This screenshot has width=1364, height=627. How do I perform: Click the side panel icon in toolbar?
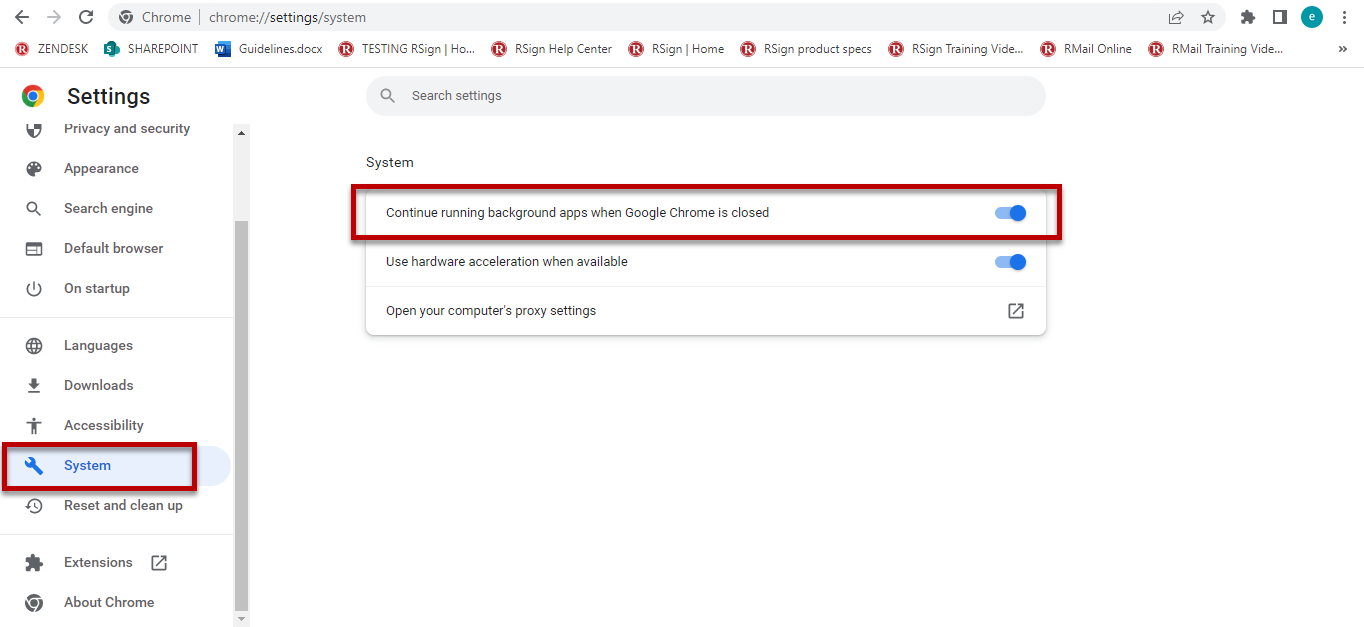coord(1279,17)
